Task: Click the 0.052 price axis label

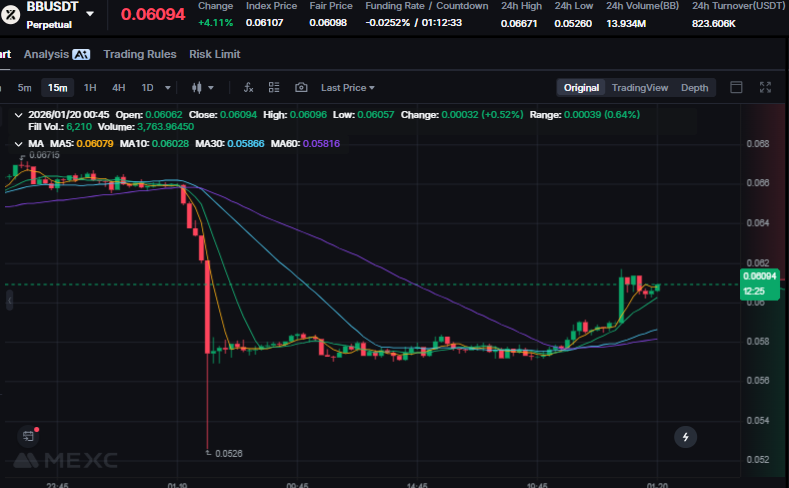Action: (758, 460)
